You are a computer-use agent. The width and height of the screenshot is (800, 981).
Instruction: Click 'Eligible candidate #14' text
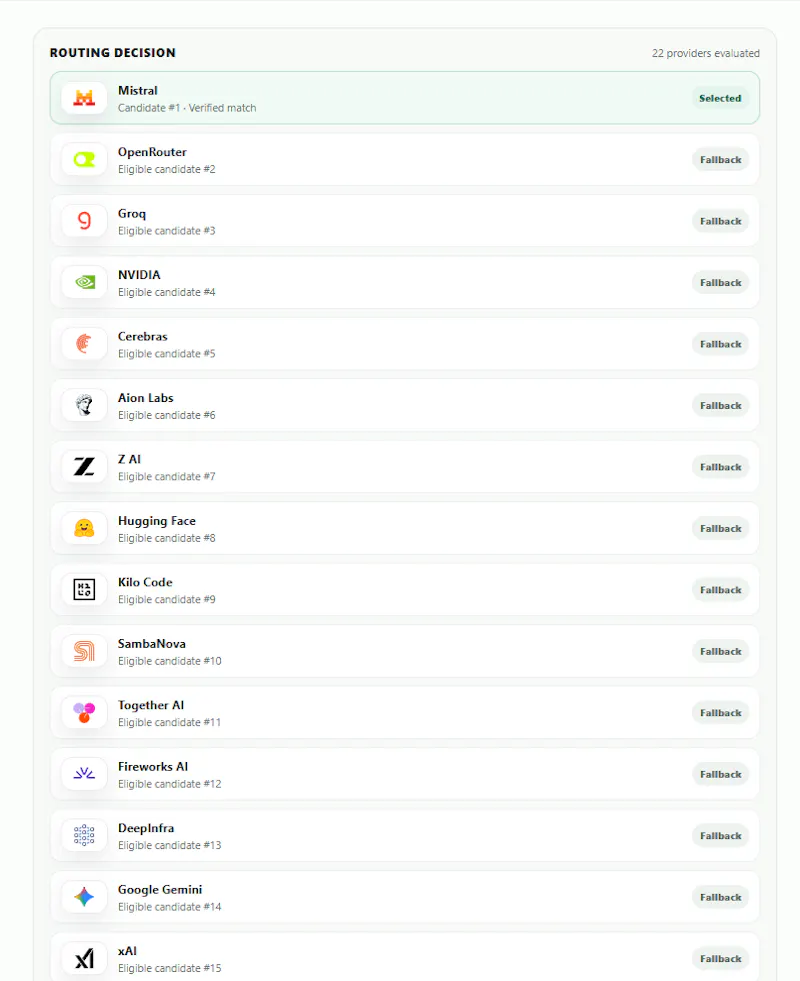170,907
